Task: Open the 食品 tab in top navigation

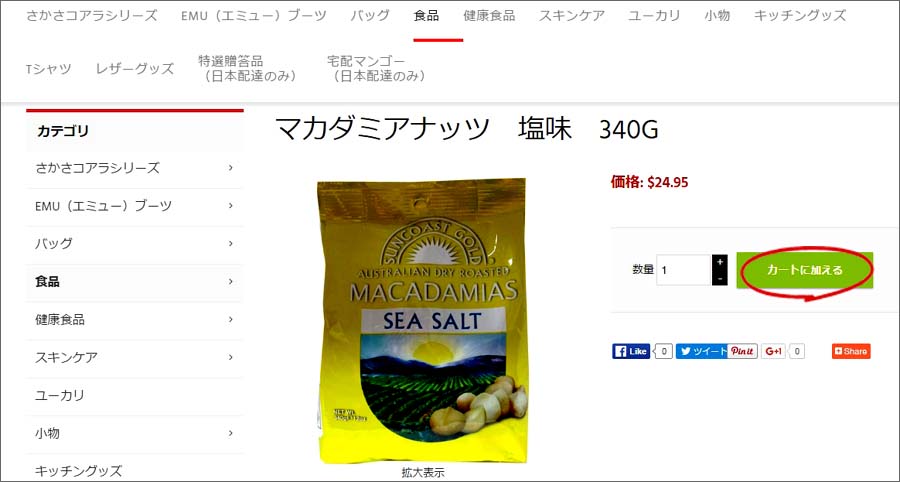Action: [x=426, y=15]
